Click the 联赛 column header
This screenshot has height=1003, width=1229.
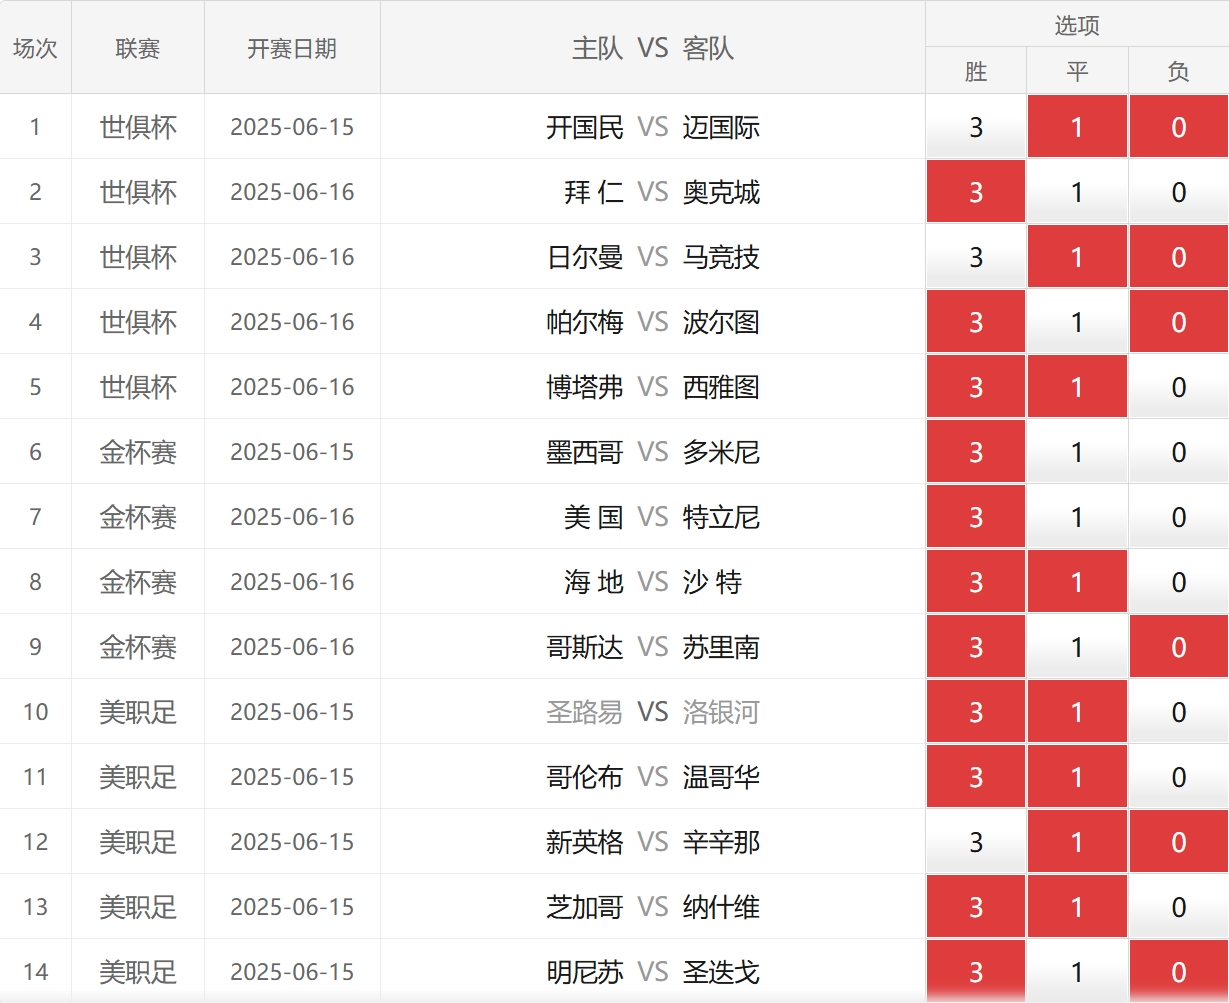138,48
